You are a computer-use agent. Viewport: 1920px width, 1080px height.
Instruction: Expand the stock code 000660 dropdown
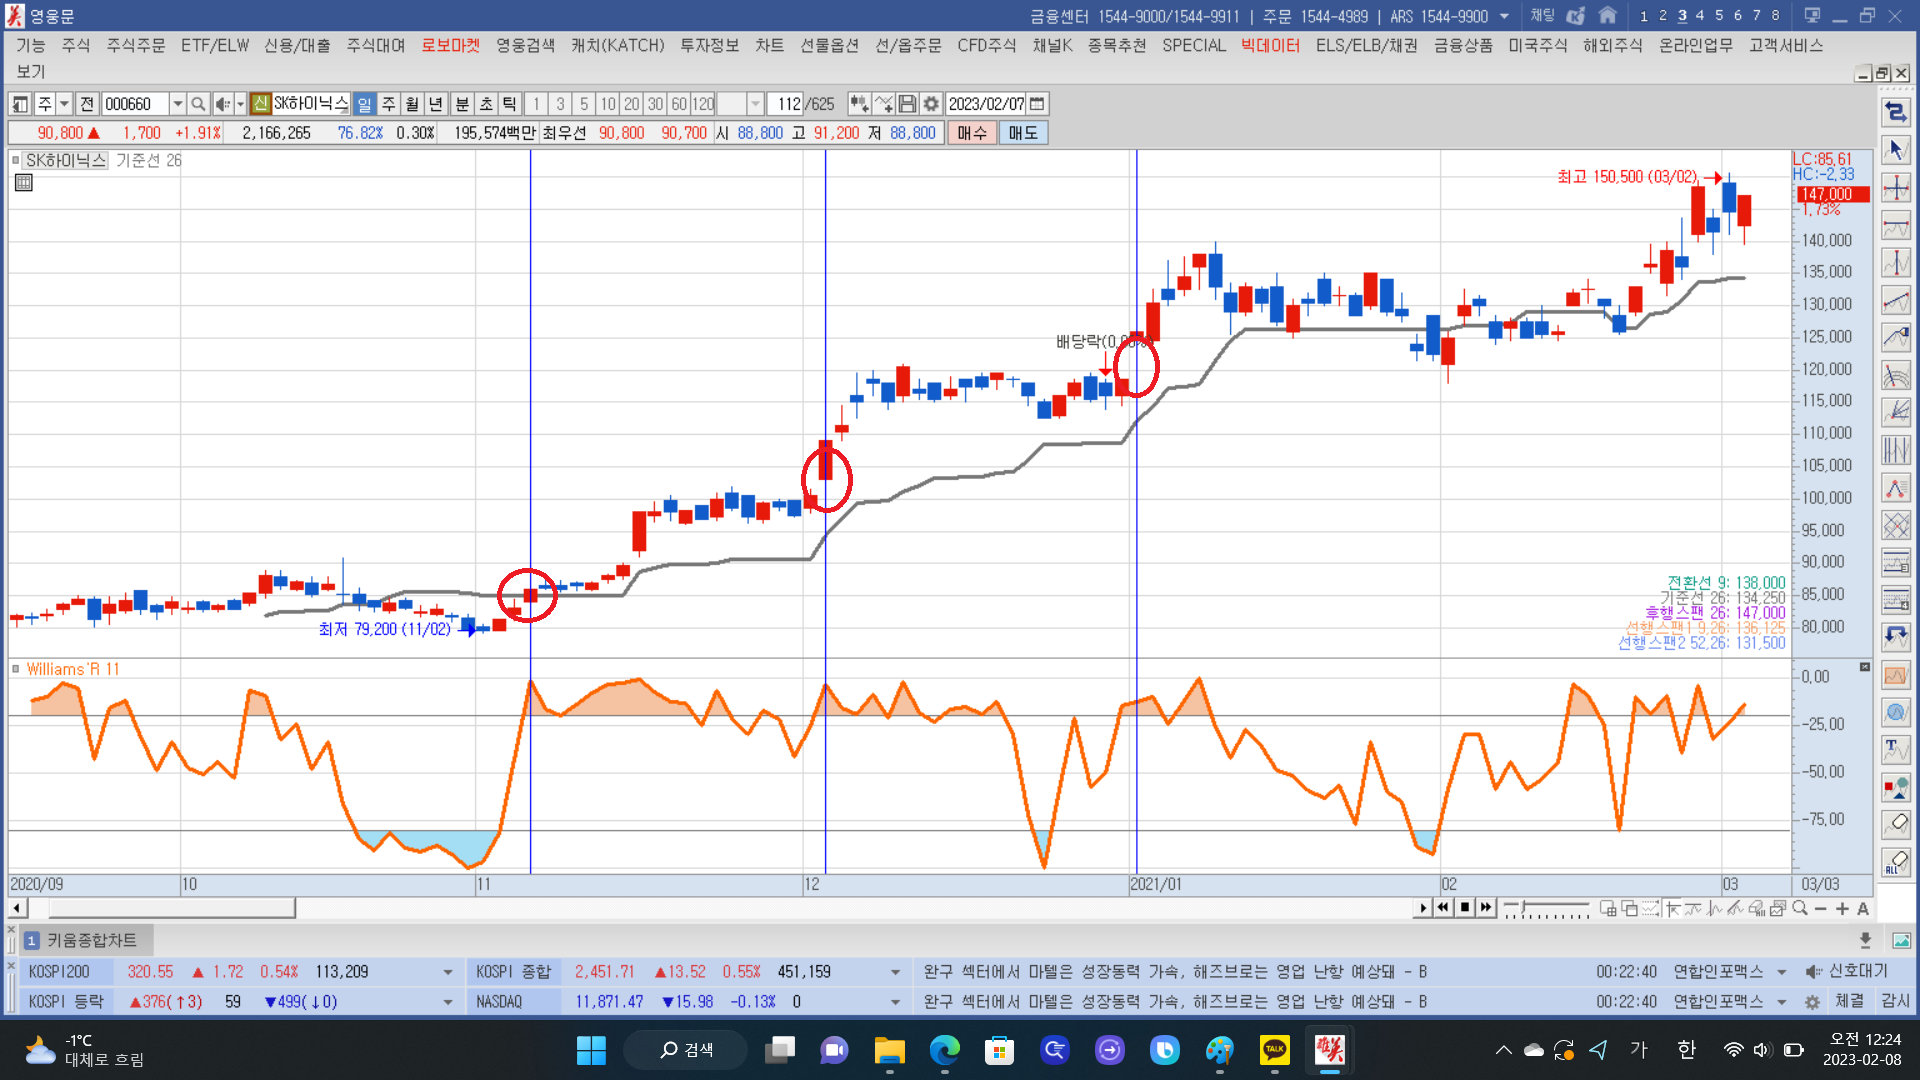click(177, 104)
